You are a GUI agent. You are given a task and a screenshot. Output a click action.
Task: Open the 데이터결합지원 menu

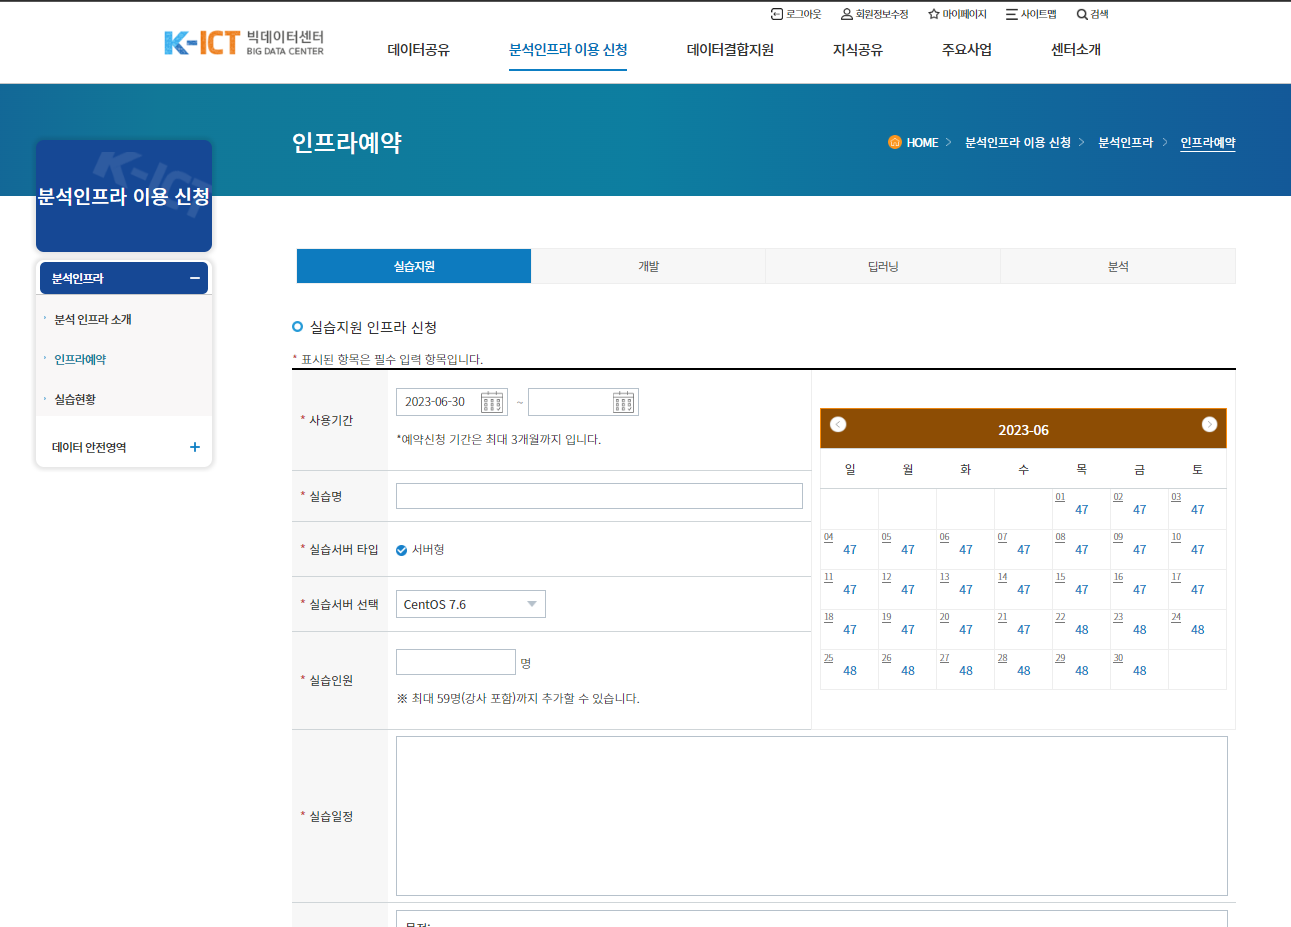pyautogui.click(x=730, y=50)
